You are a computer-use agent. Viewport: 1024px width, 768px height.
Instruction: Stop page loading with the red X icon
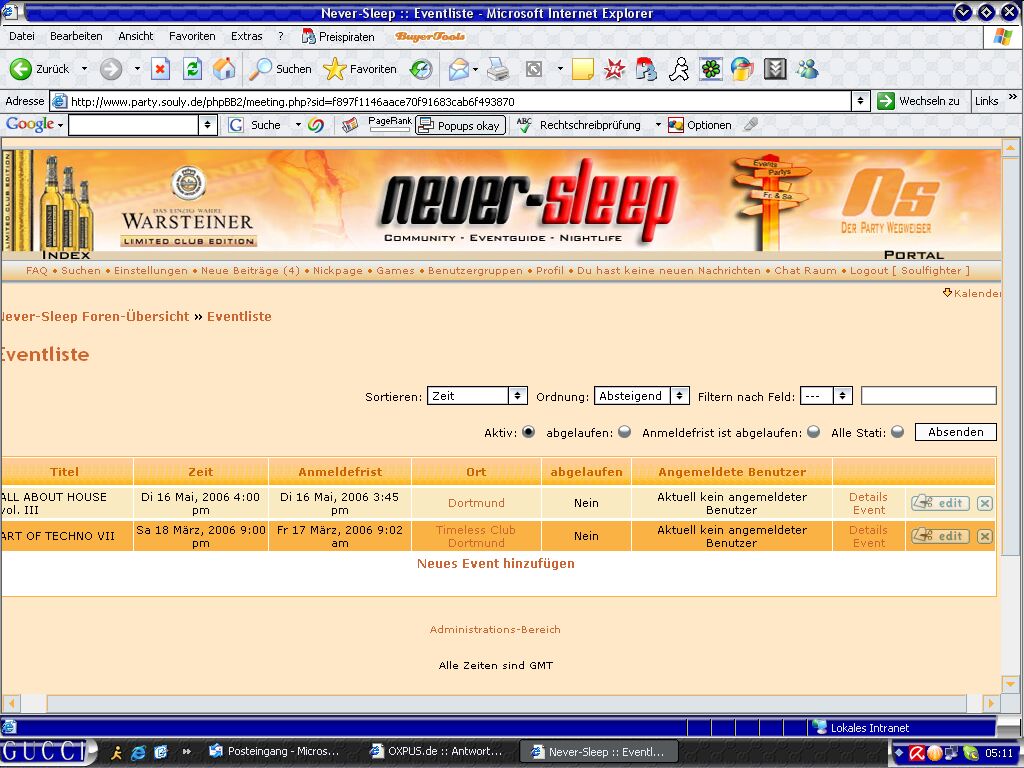(160, 69)
